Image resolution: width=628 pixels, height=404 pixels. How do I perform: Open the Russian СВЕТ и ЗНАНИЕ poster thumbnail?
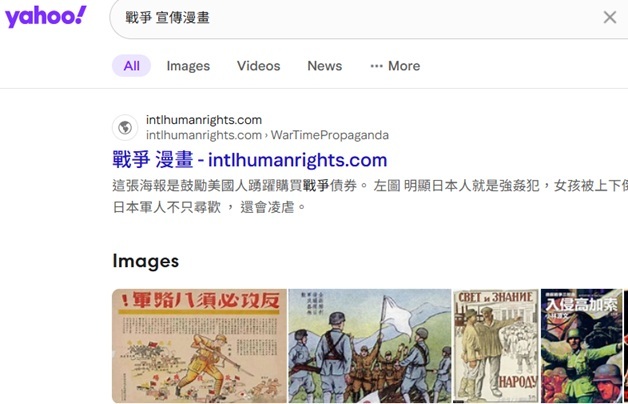[496, 346]
